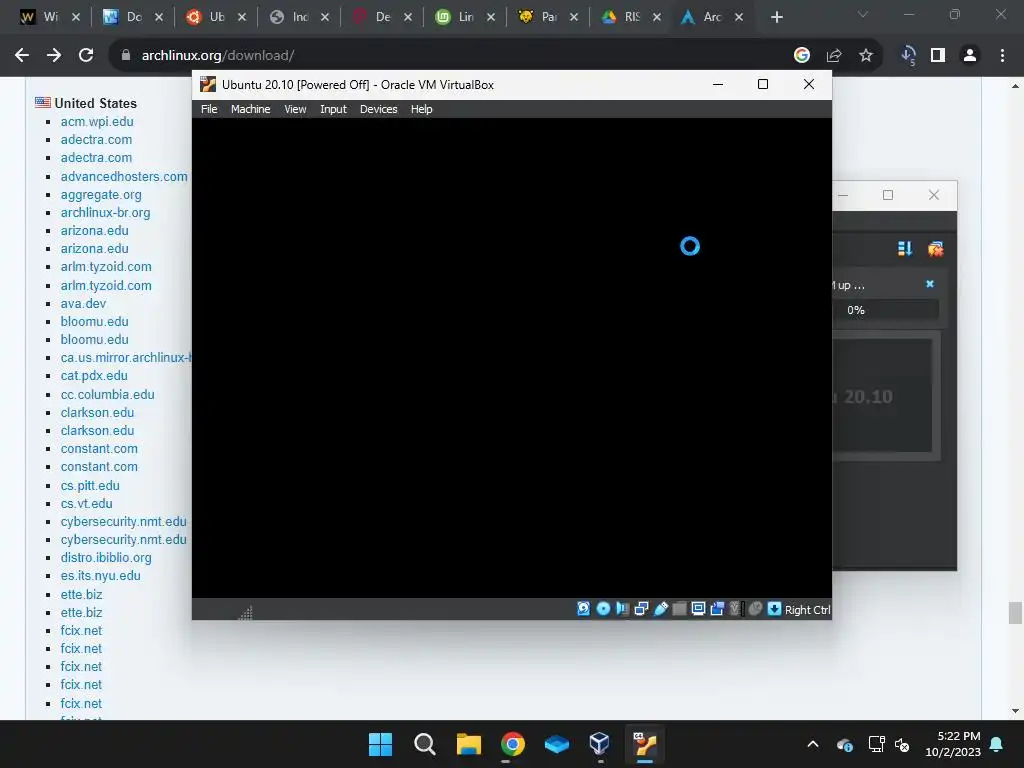This screenshot has width=1024, height=768.
Task: Open Chrome three-dot menu
Action: [x=1002, y=56]
